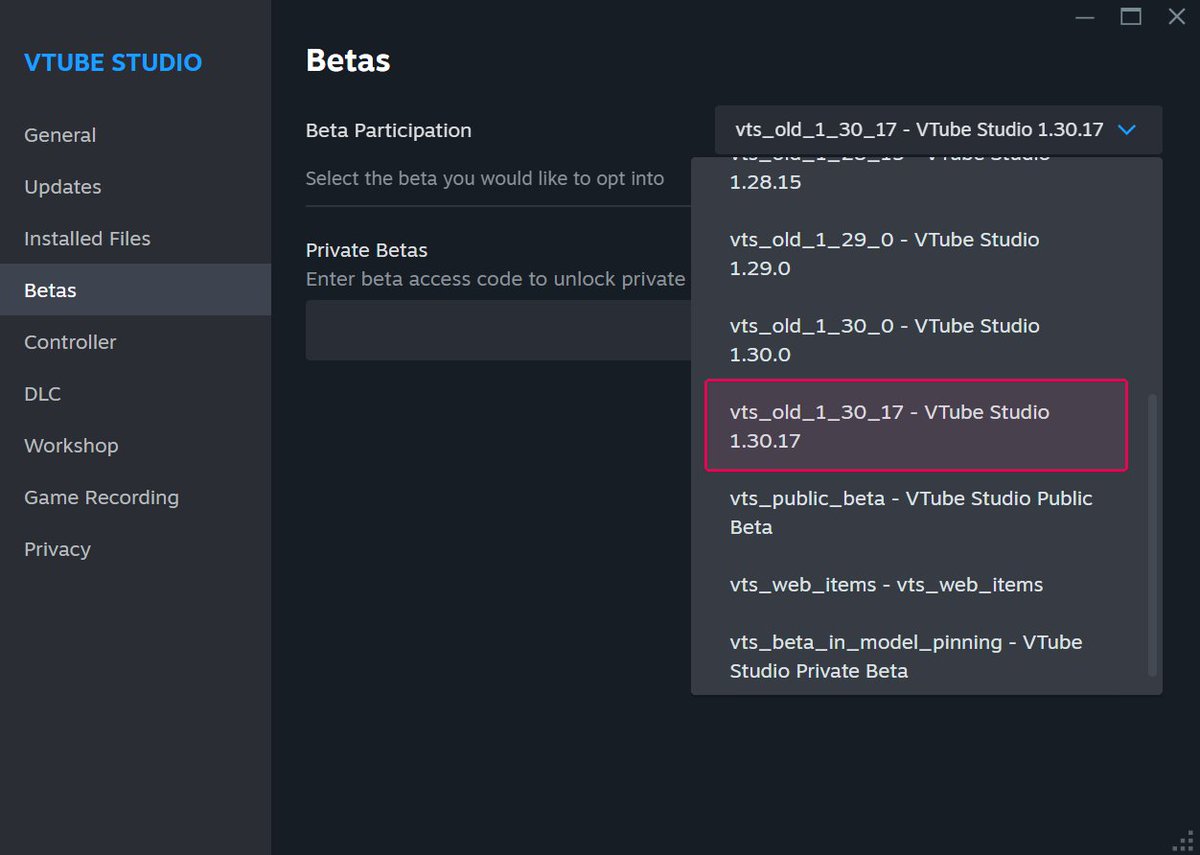This screenshot has width=1200, height=855.
Task: Open the Workshop section
Action: point(71,446)
